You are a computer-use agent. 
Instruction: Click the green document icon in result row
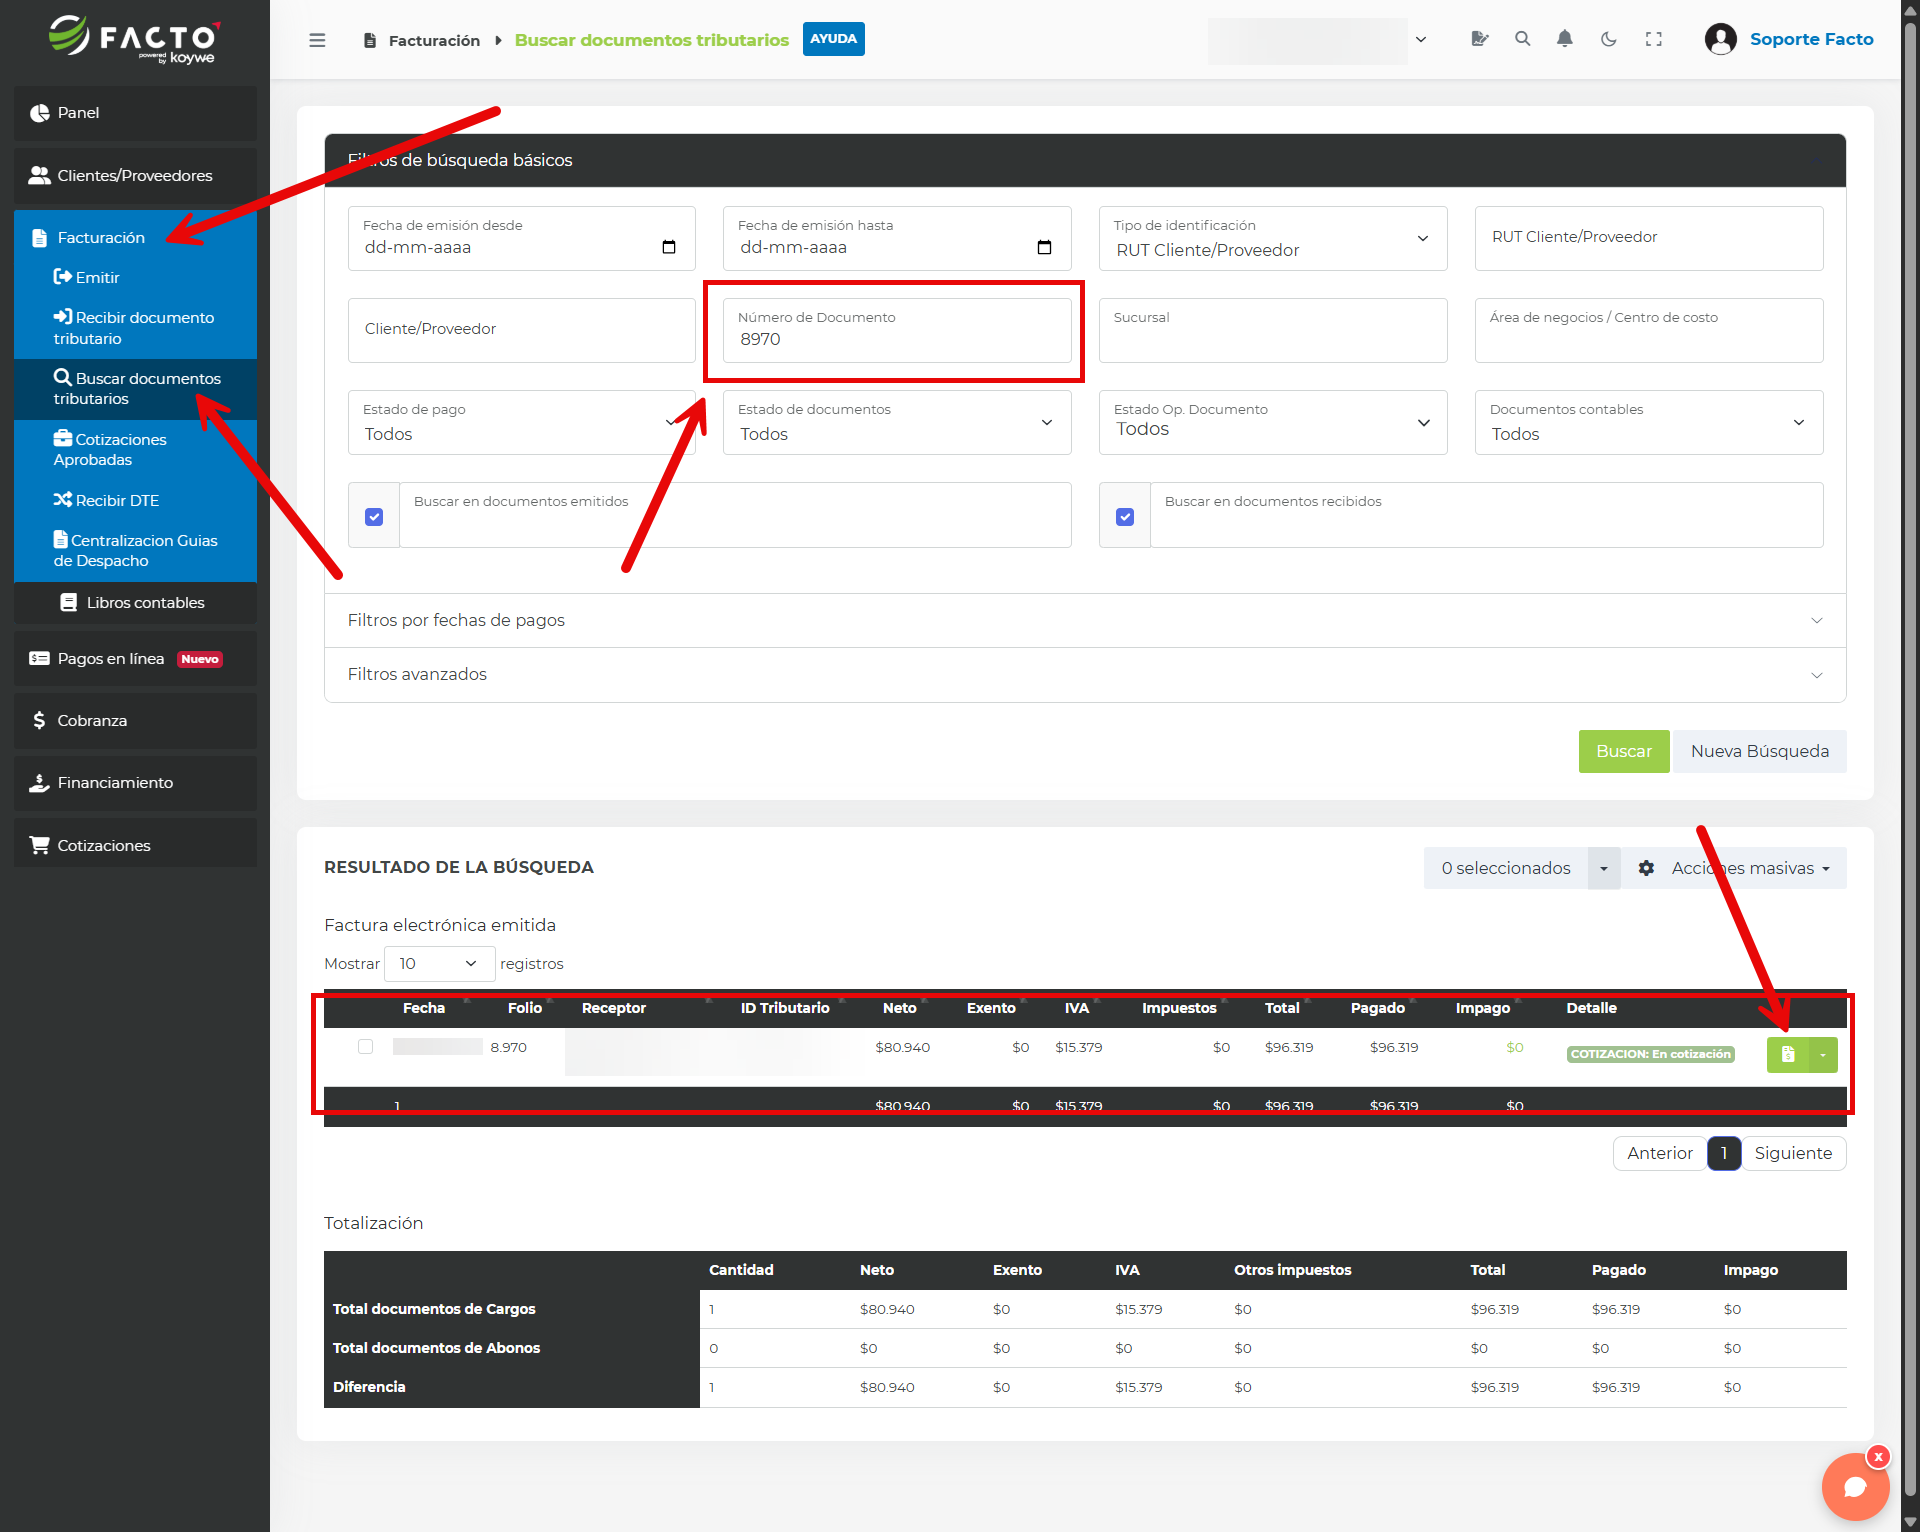1788,1055
